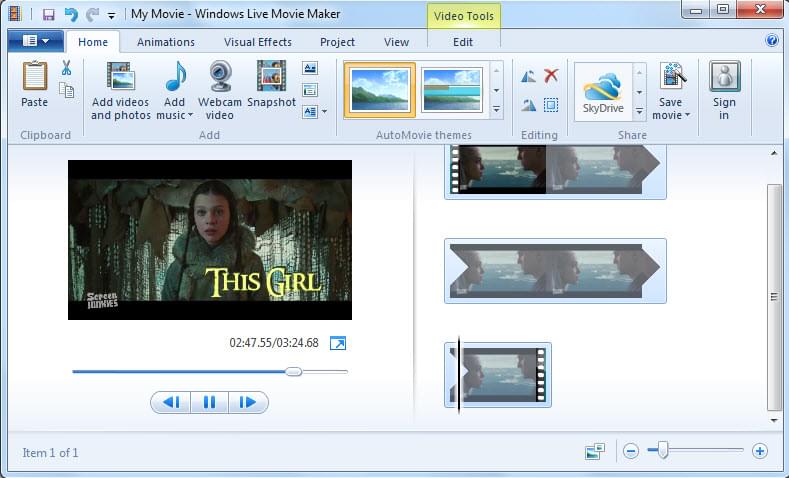Viewport: 789px width, 478px height.
Task: Click the red X remove icon
Action: click(x=551, y=76)
